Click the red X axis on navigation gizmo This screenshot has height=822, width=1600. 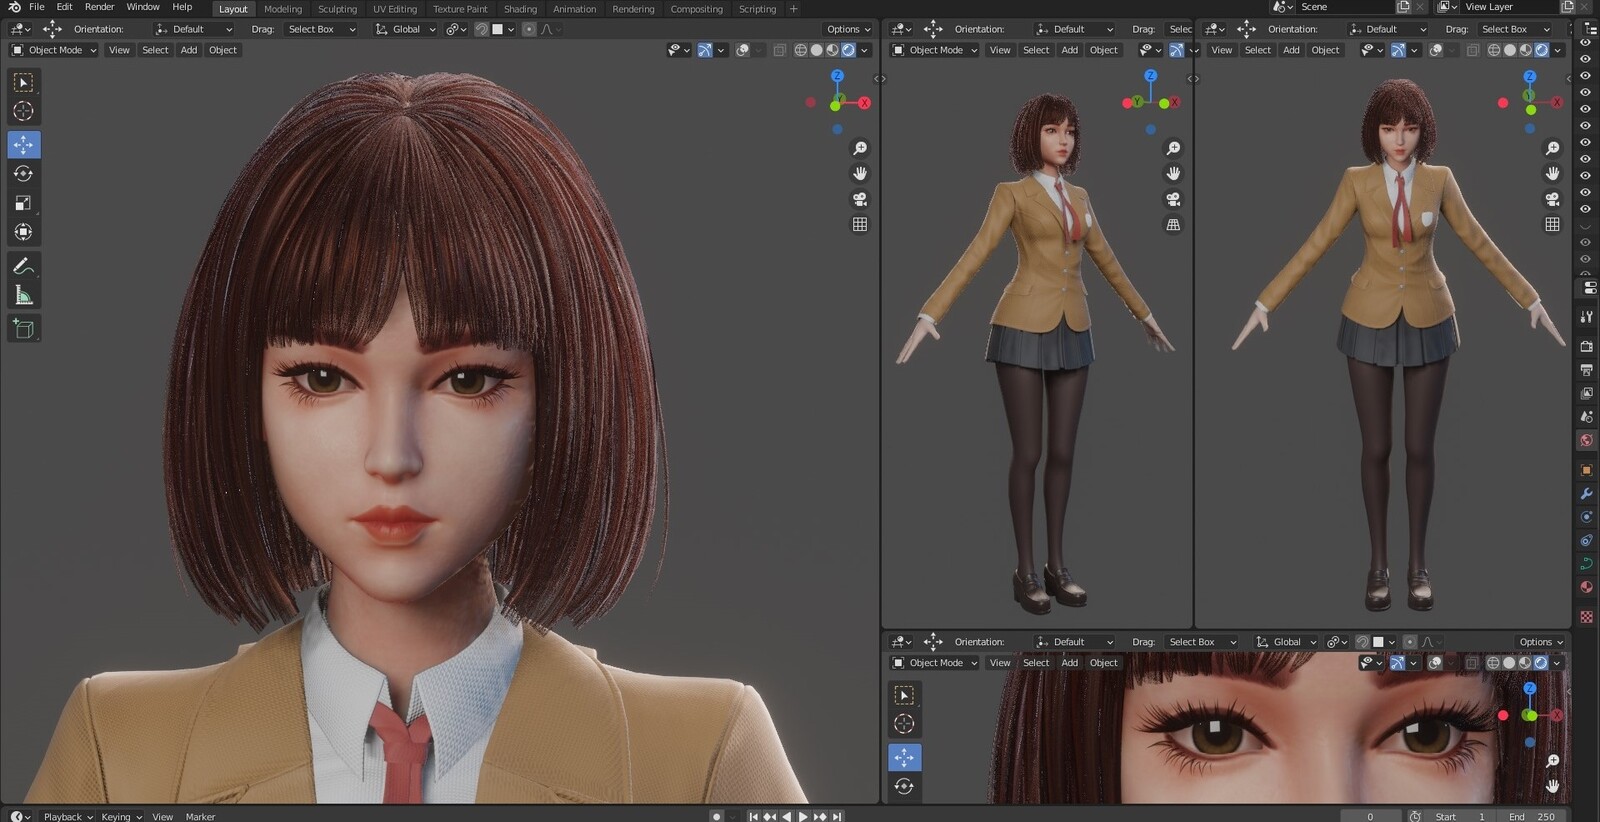click(x=864, y=103)
